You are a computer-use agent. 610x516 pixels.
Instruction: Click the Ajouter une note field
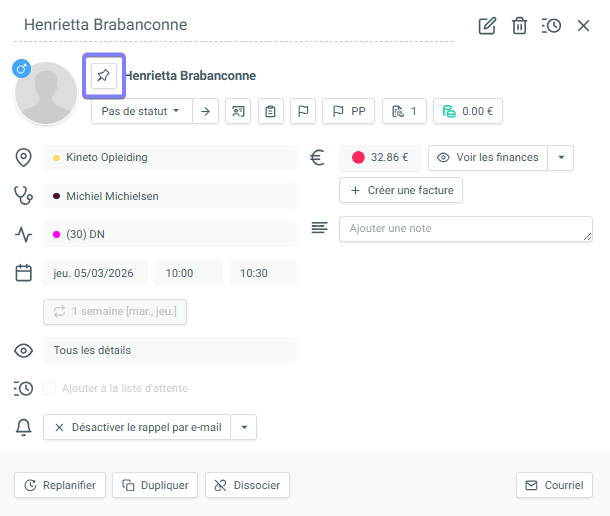coord(465,229)
